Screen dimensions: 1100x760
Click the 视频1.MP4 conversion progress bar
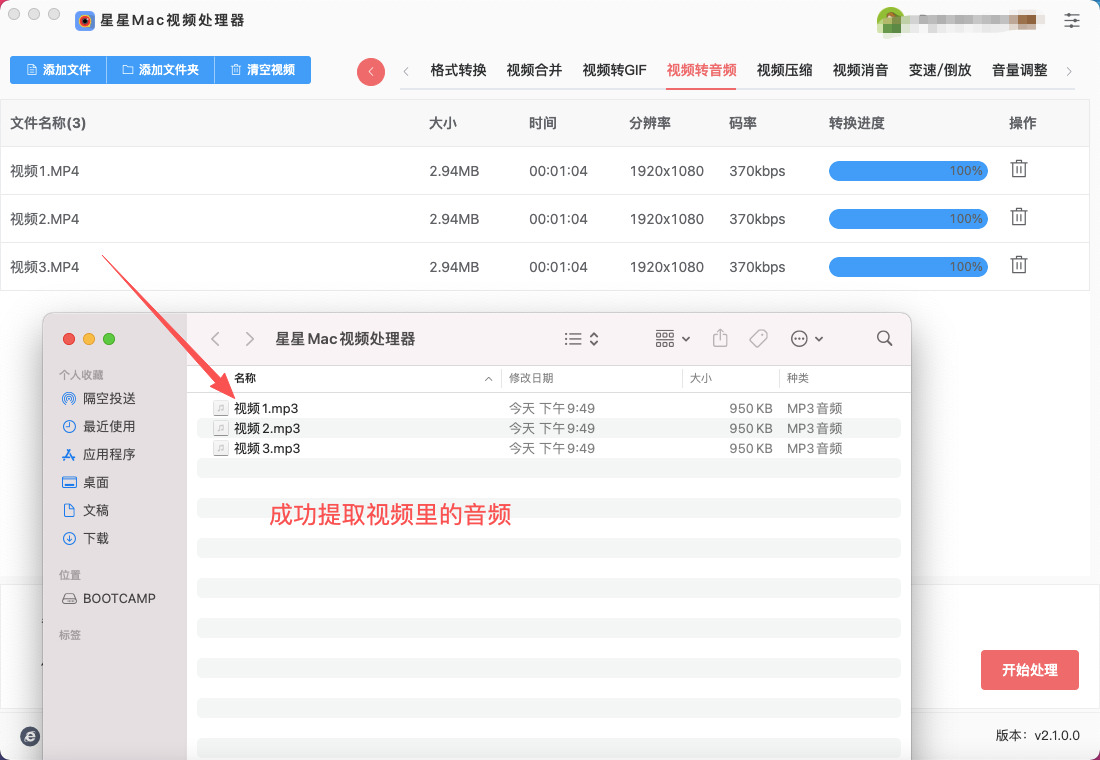point(907,171)
